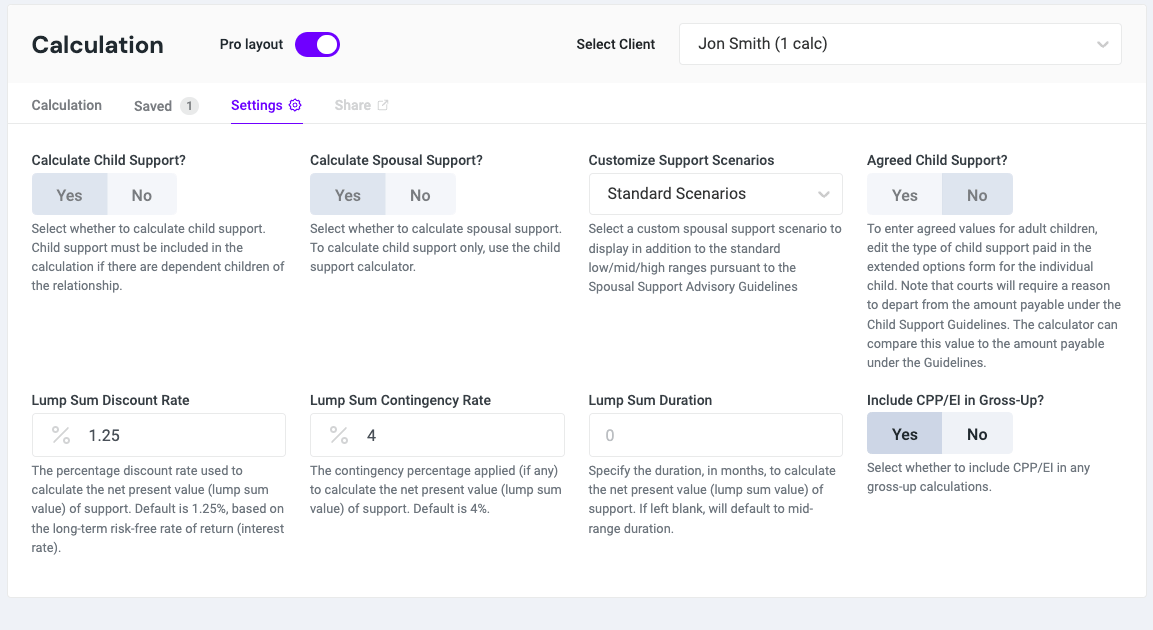1153x630 pixels.
Task: Click the chevron in the client selector box
Action: [x=1102, y=44]
